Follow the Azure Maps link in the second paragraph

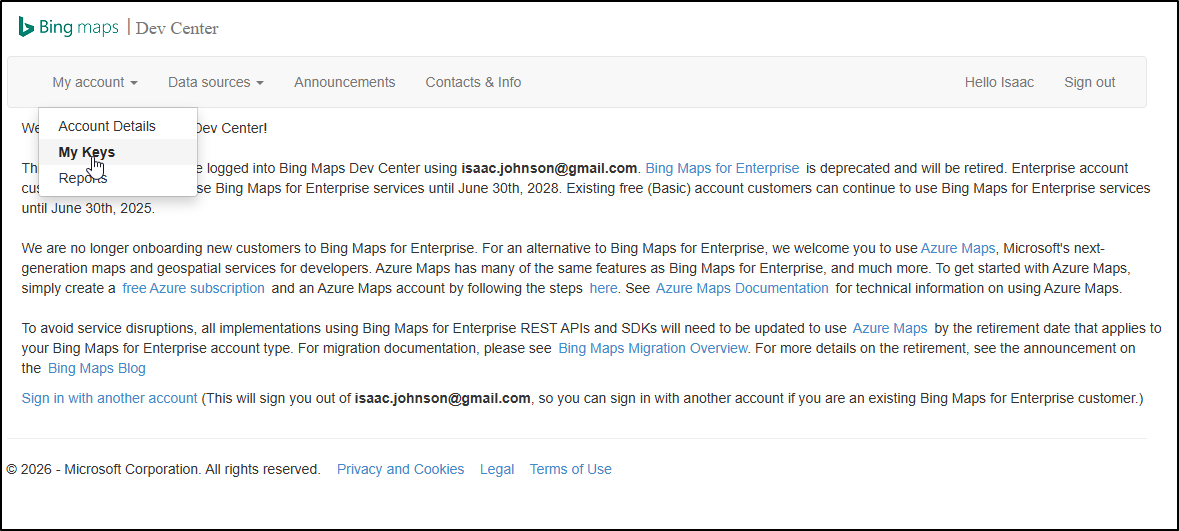(x=958, y=248)
